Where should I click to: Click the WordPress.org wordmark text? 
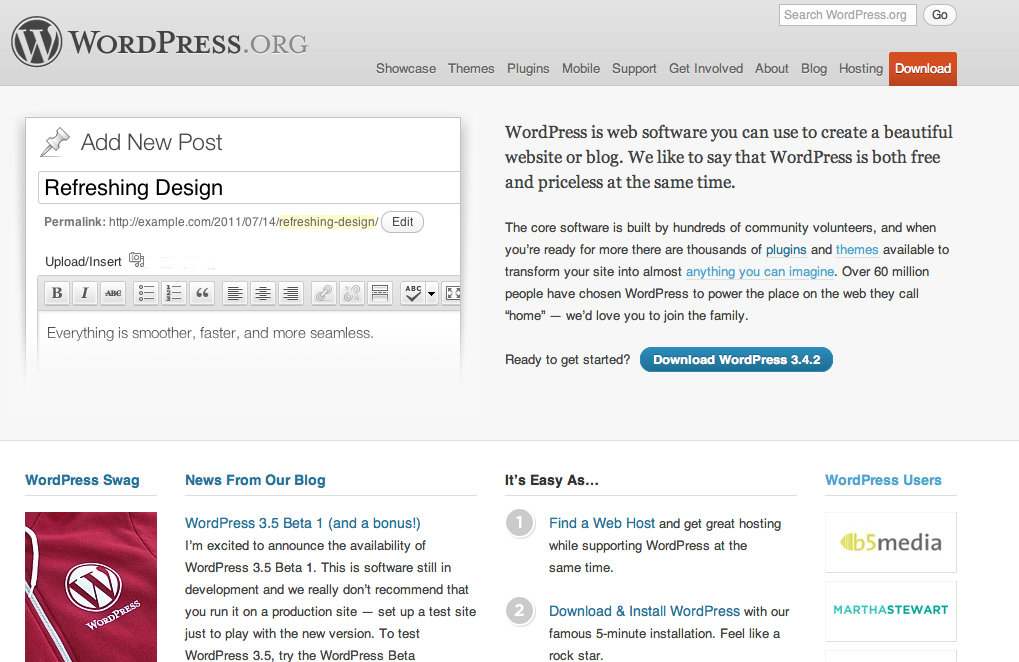[x=188, y=43]
